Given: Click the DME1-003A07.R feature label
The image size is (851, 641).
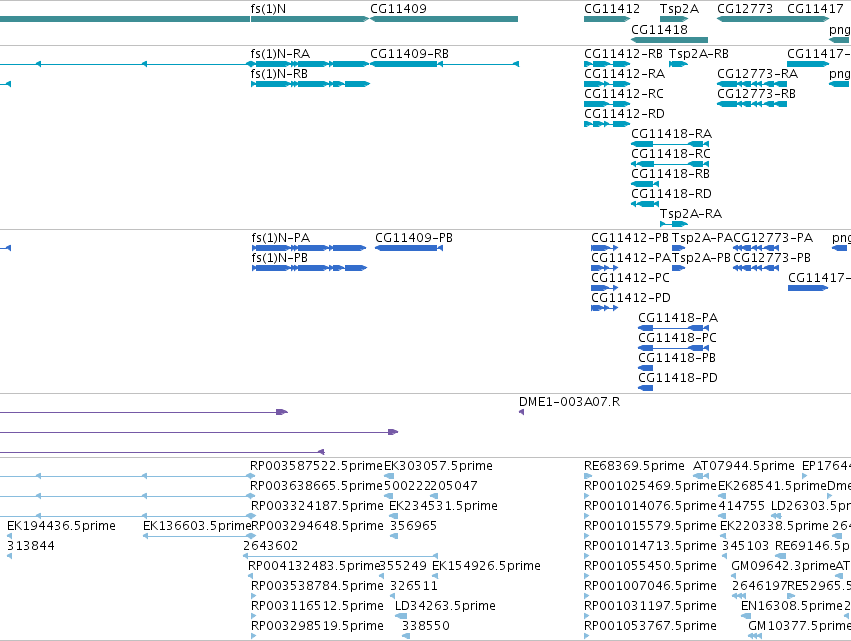Looking at the screenshot, I should [569, 402].
